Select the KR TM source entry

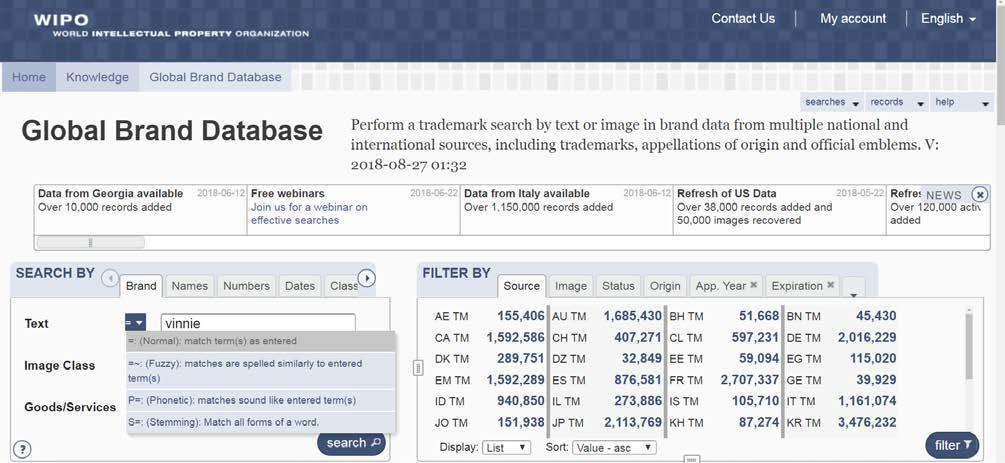pos(841,423)
